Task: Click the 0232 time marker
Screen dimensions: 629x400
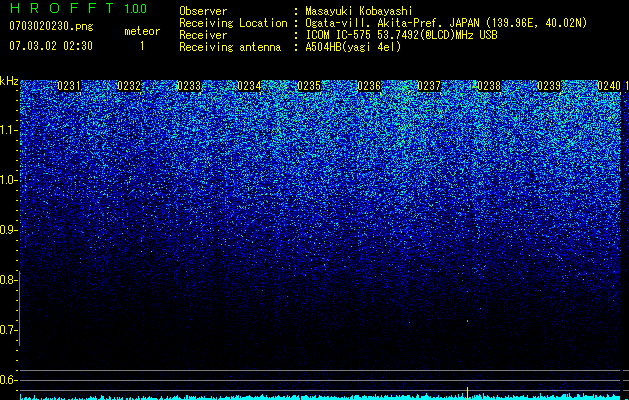Action: [x=129, y=86]
